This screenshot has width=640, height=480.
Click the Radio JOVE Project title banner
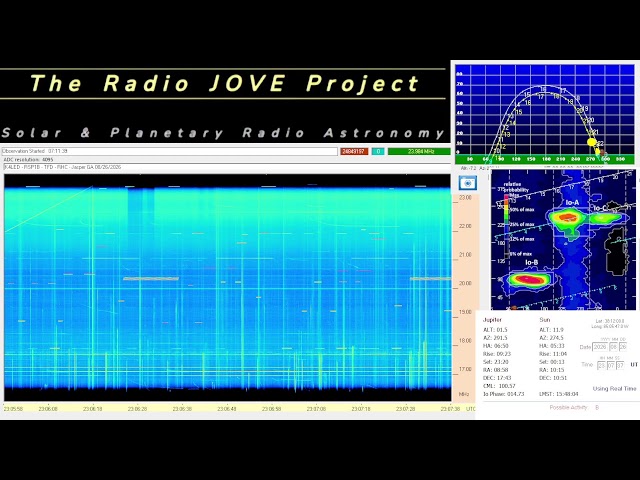224,84
